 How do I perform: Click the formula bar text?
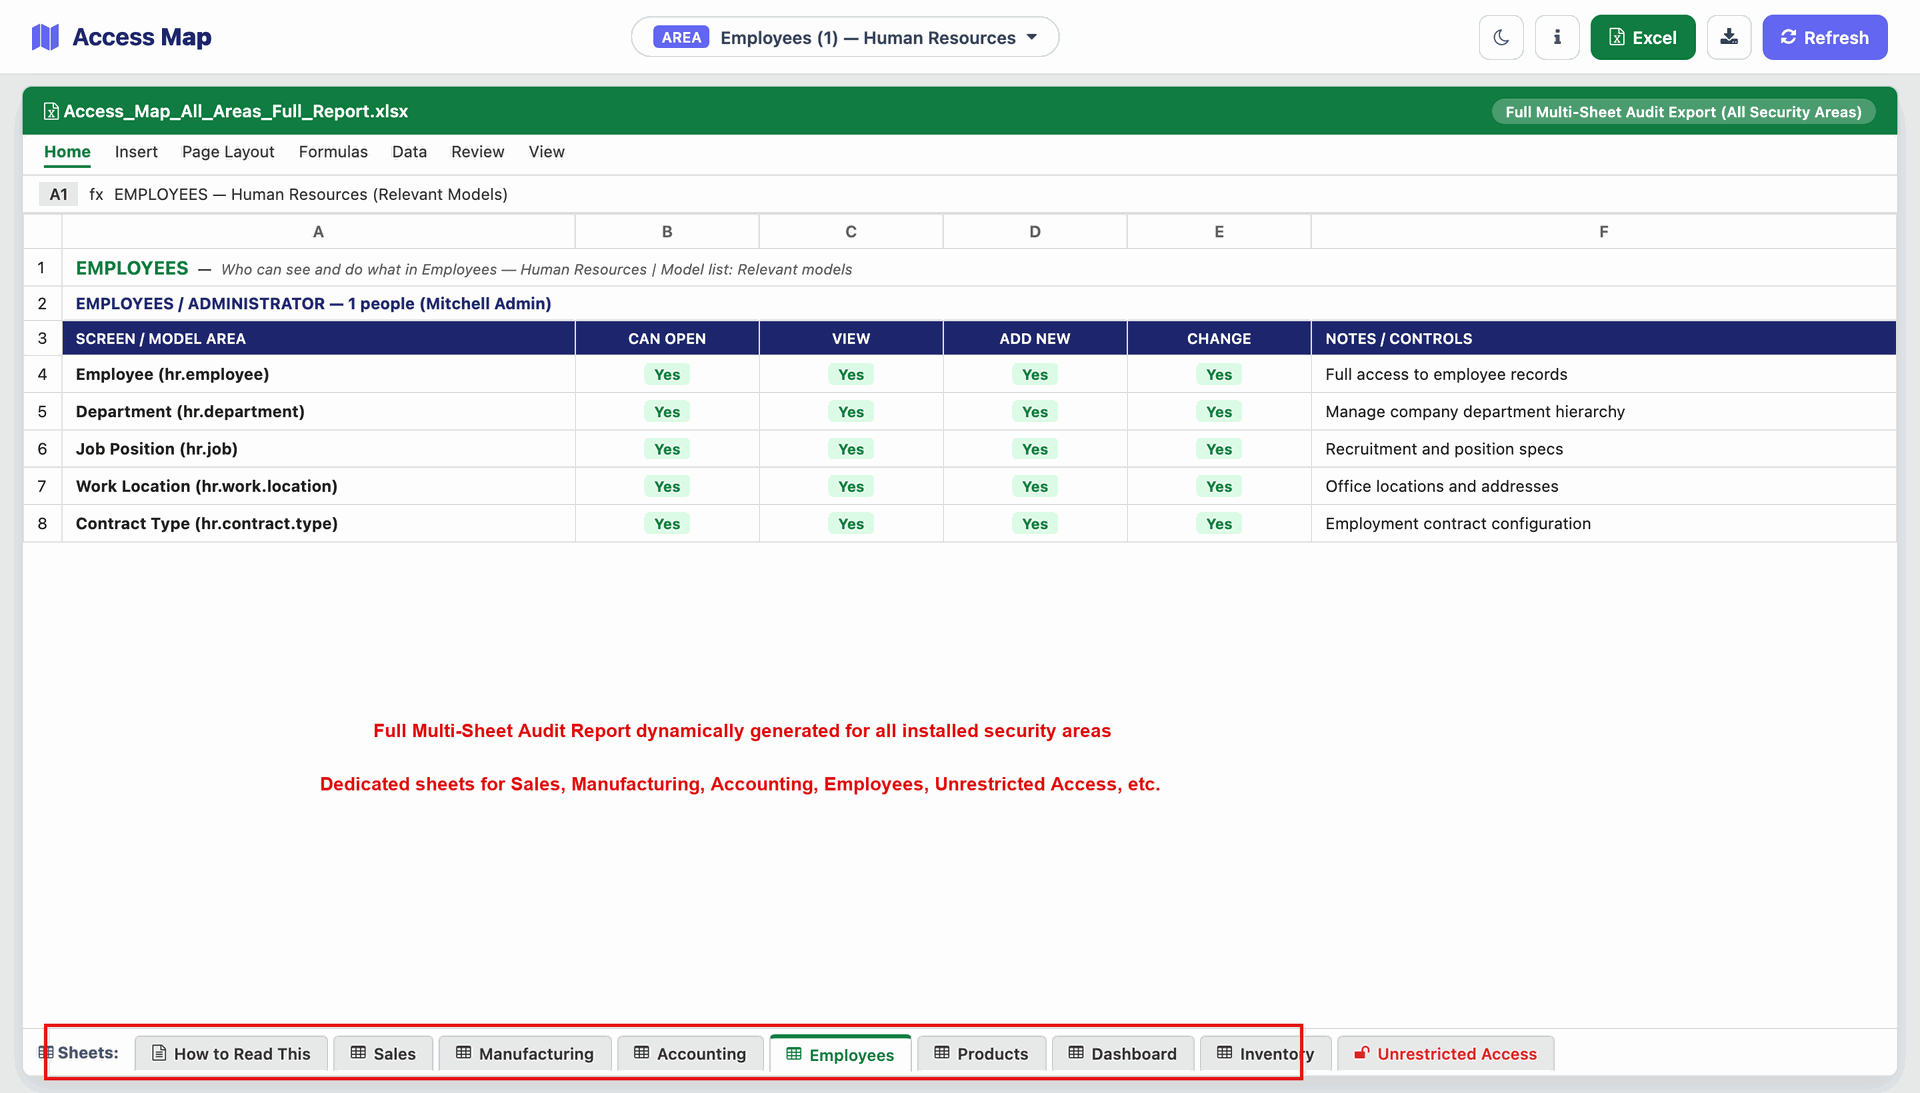coord(311,194)
